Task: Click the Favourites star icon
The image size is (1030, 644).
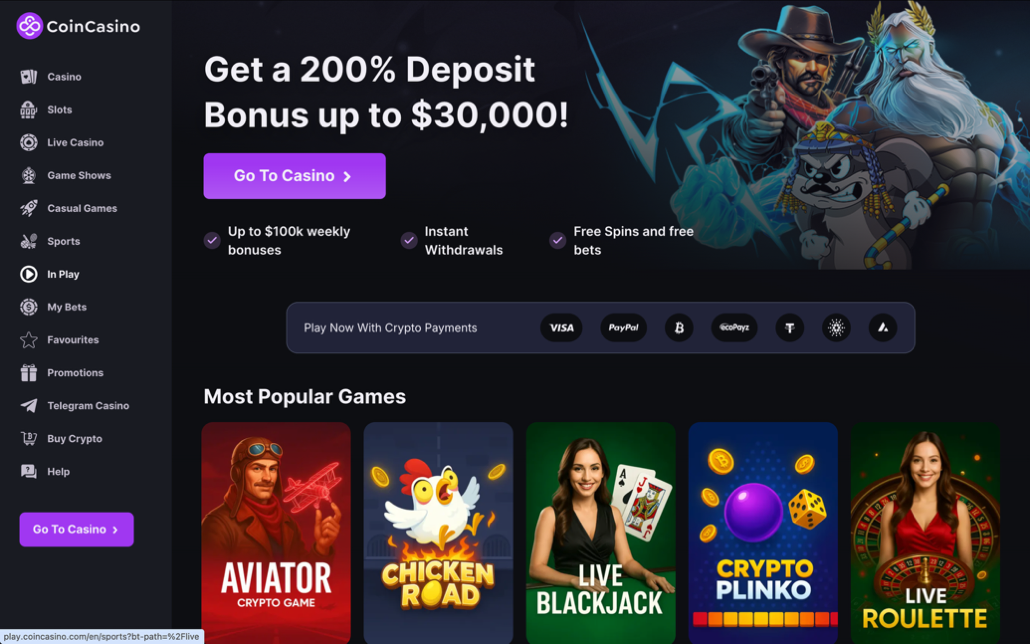Action: [28, 340]
